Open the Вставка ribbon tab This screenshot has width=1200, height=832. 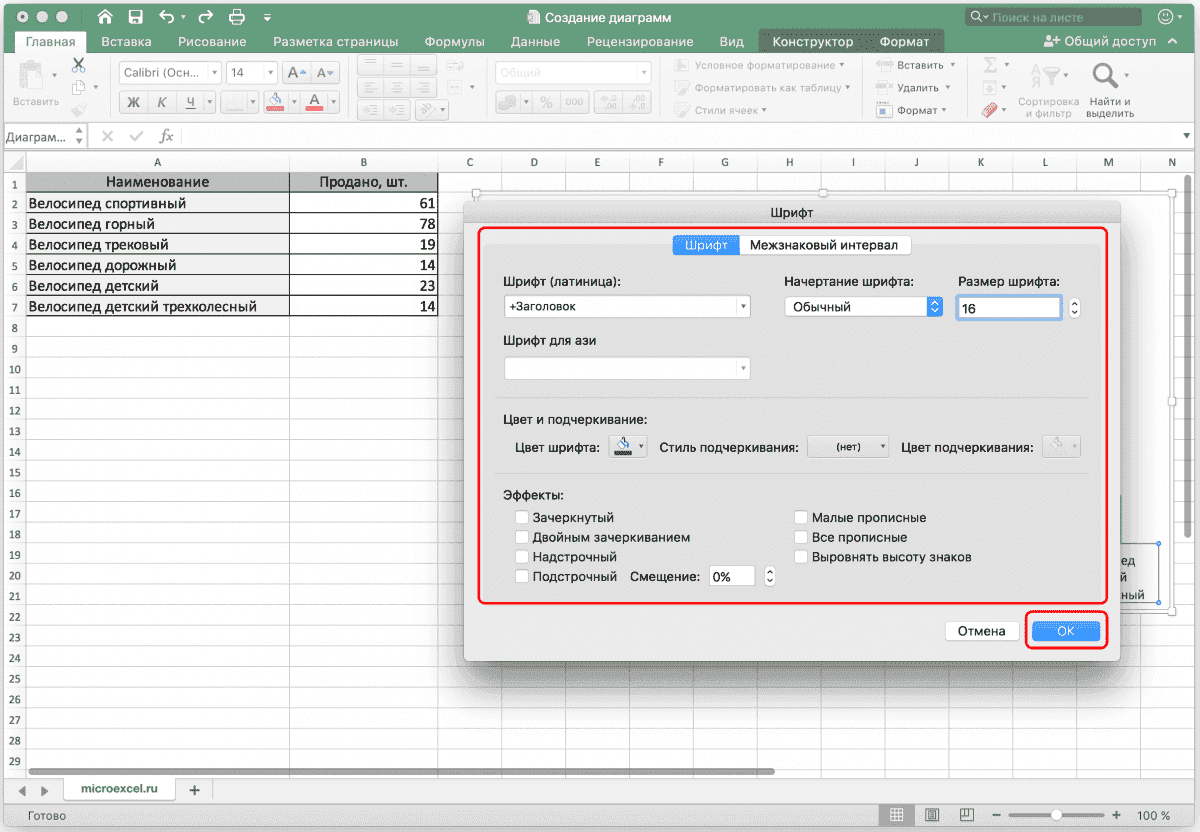point(126,42)
